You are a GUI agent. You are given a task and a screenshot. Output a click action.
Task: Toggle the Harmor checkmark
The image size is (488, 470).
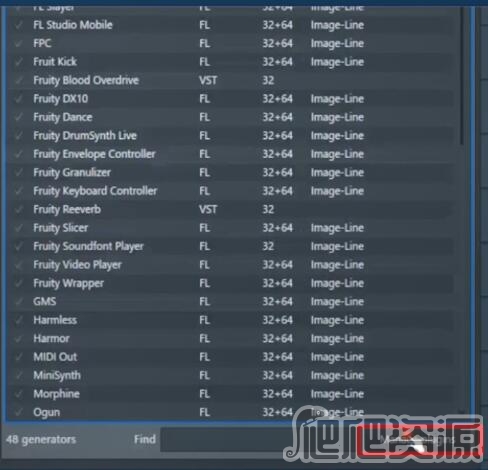19,338
